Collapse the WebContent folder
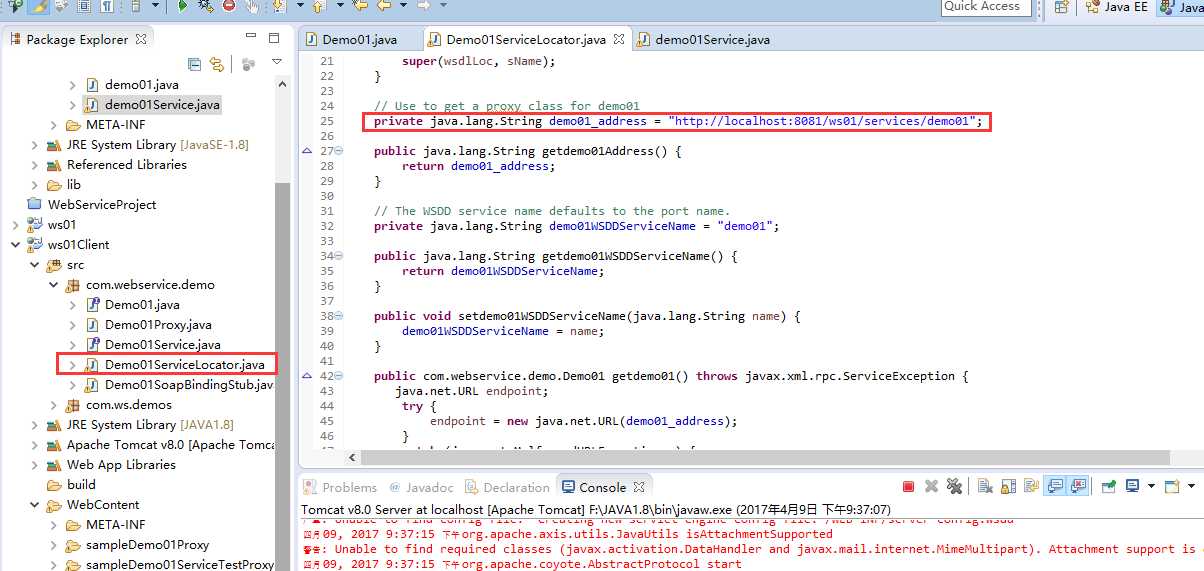Screen dimensions: 1204x571 [x=34, y=505]
